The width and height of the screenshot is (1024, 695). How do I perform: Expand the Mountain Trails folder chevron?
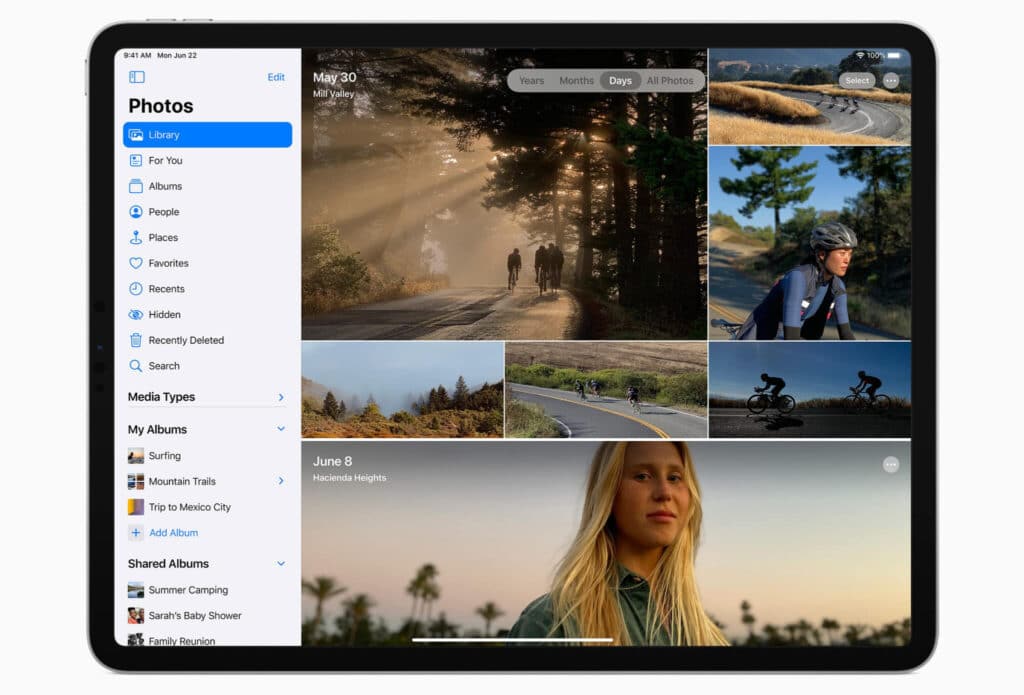(281, 481)
